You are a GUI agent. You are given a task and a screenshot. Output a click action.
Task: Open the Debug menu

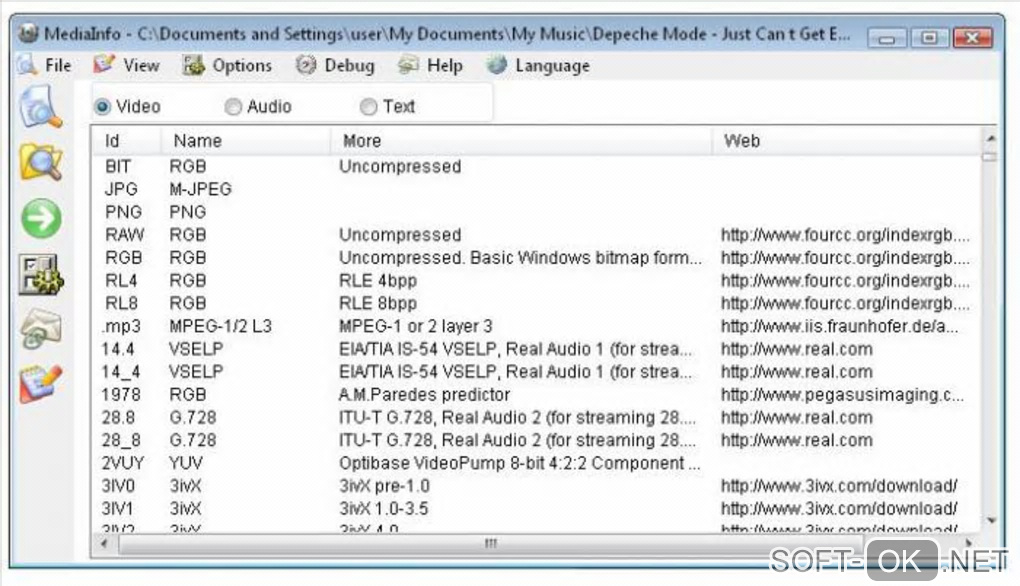pos(334,65)
